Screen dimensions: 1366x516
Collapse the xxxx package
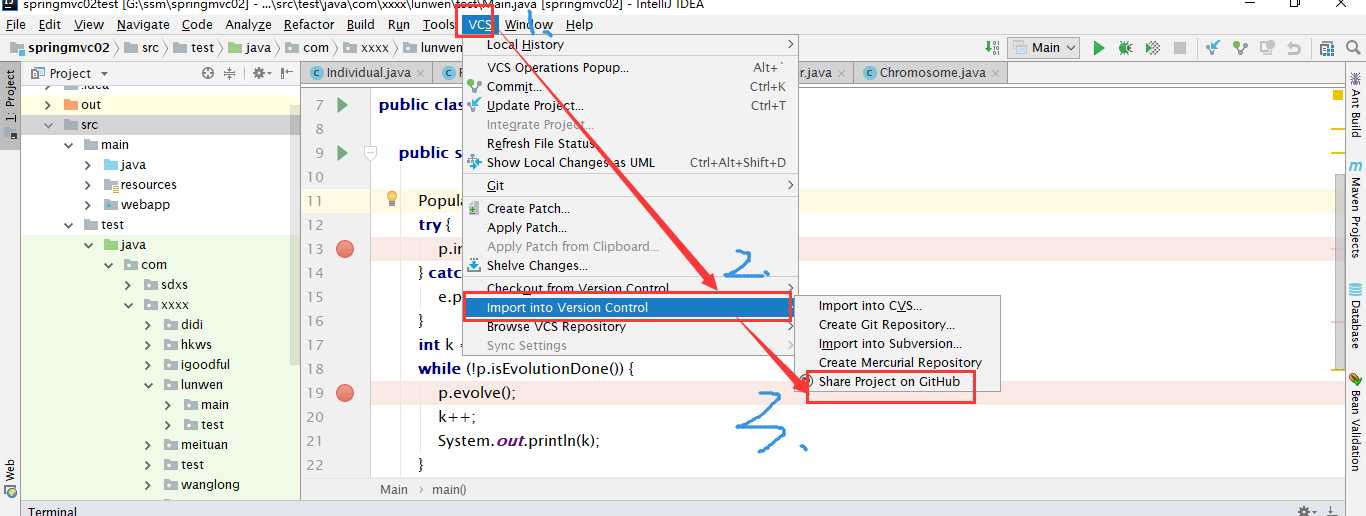tap(128, 304)
